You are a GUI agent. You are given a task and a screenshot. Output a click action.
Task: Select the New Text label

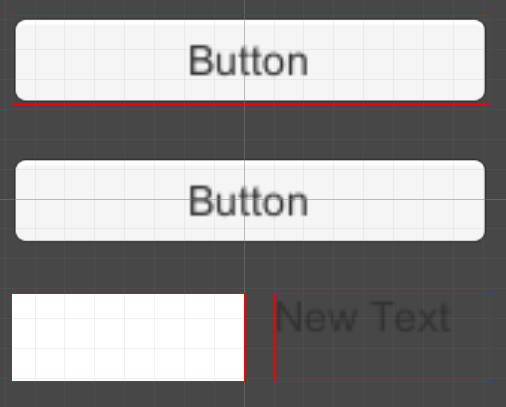(x=363, y=317)
